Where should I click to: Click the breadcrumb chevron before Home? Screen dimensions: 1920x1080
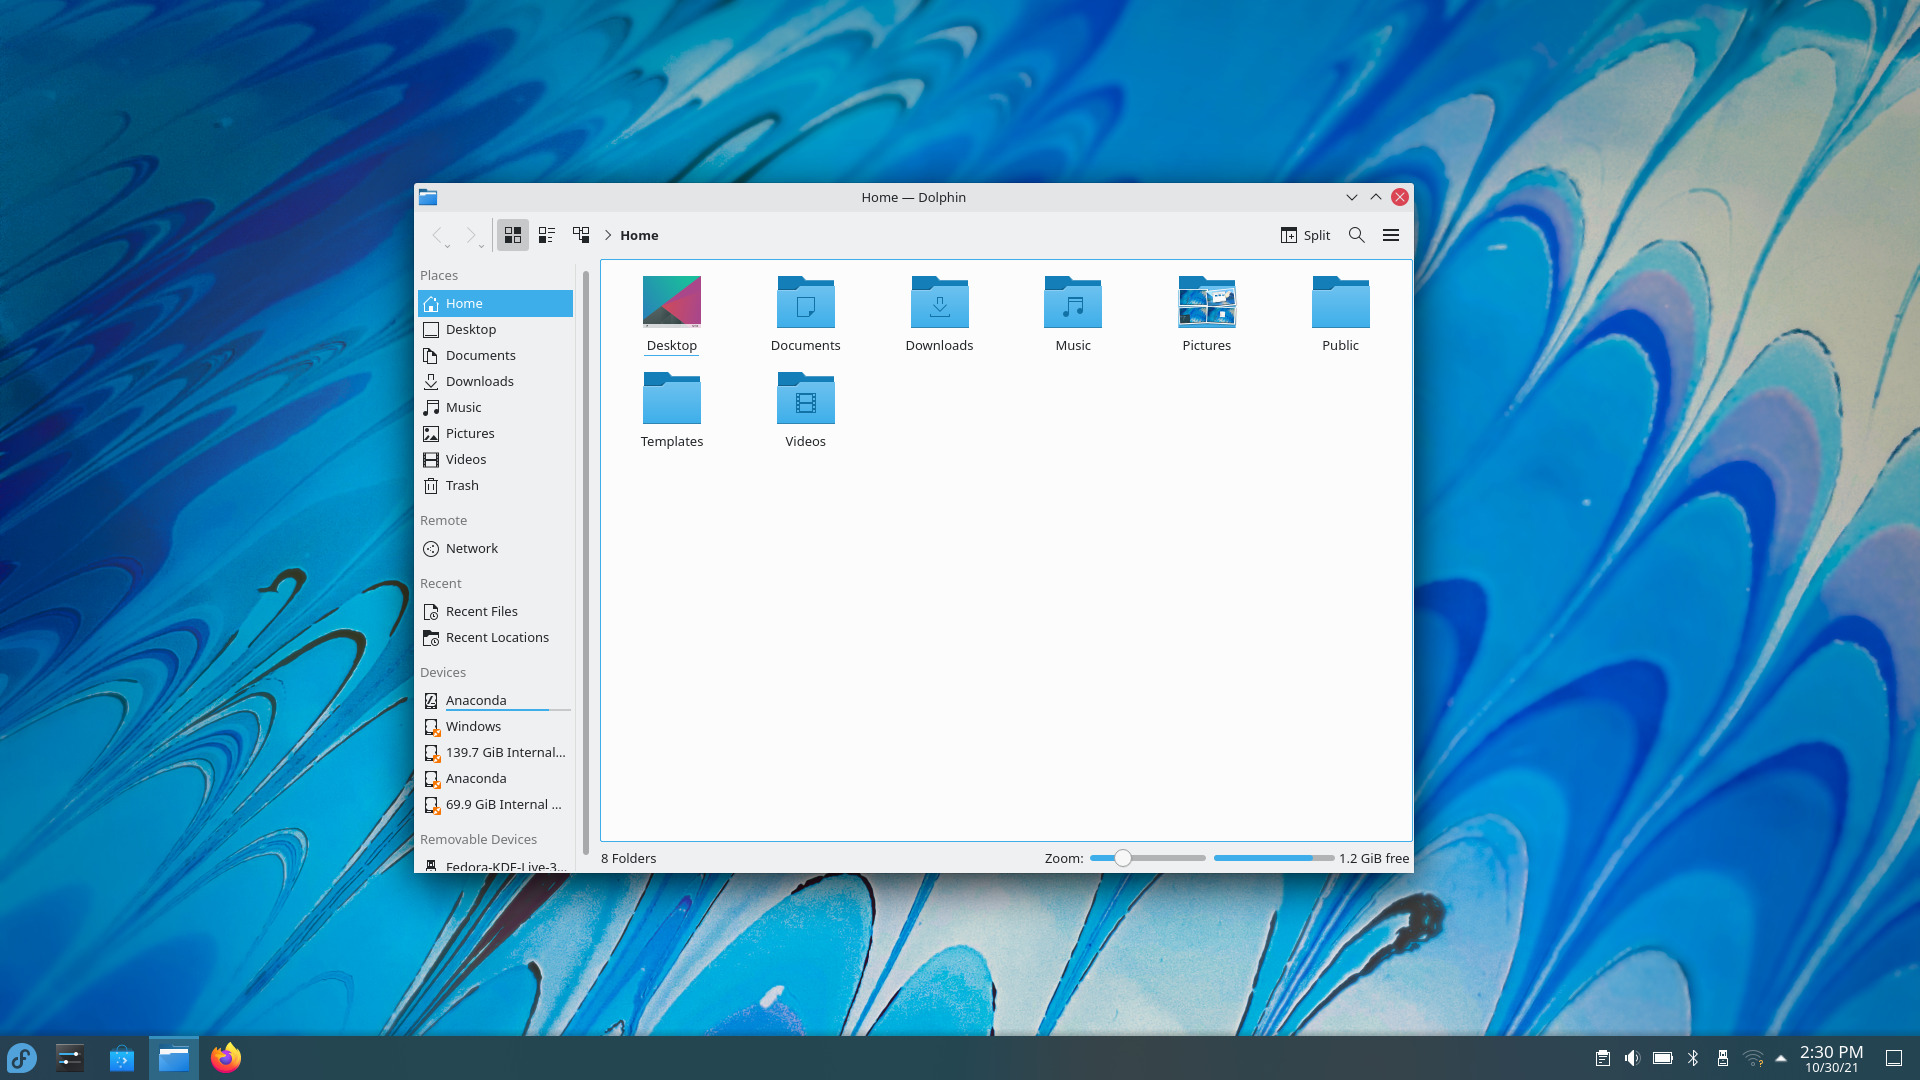point(608,235)
